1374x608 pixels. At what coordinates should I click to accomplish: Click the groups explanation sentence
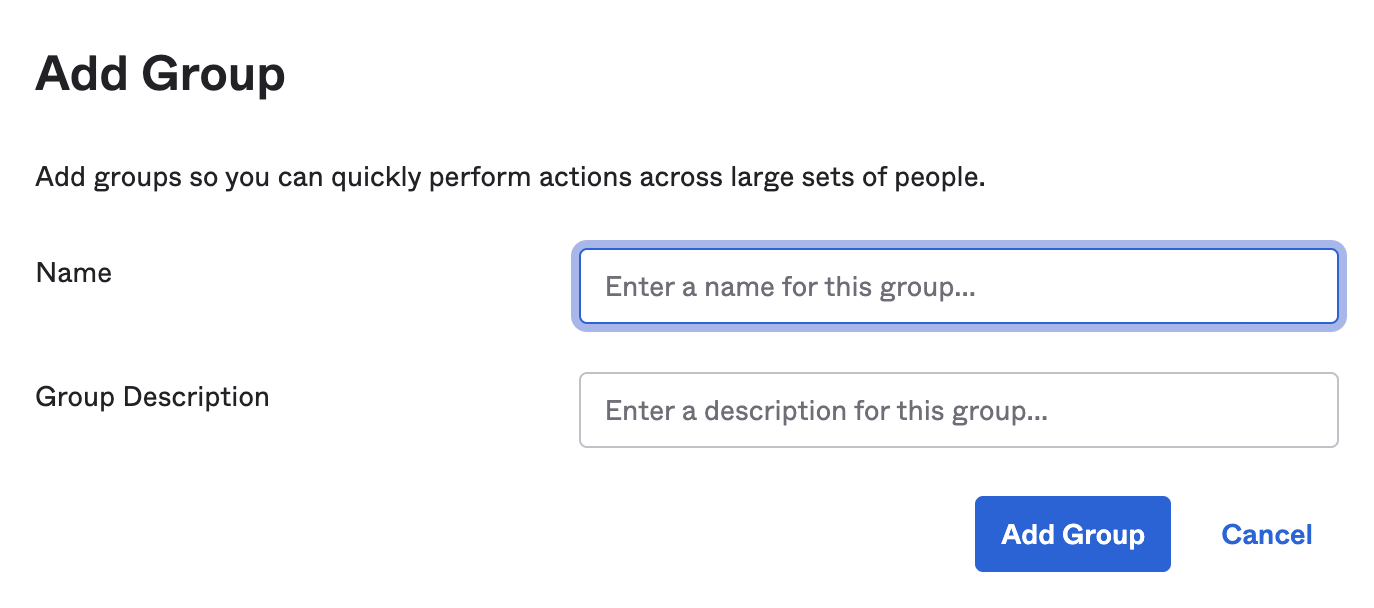click(510, 179)
